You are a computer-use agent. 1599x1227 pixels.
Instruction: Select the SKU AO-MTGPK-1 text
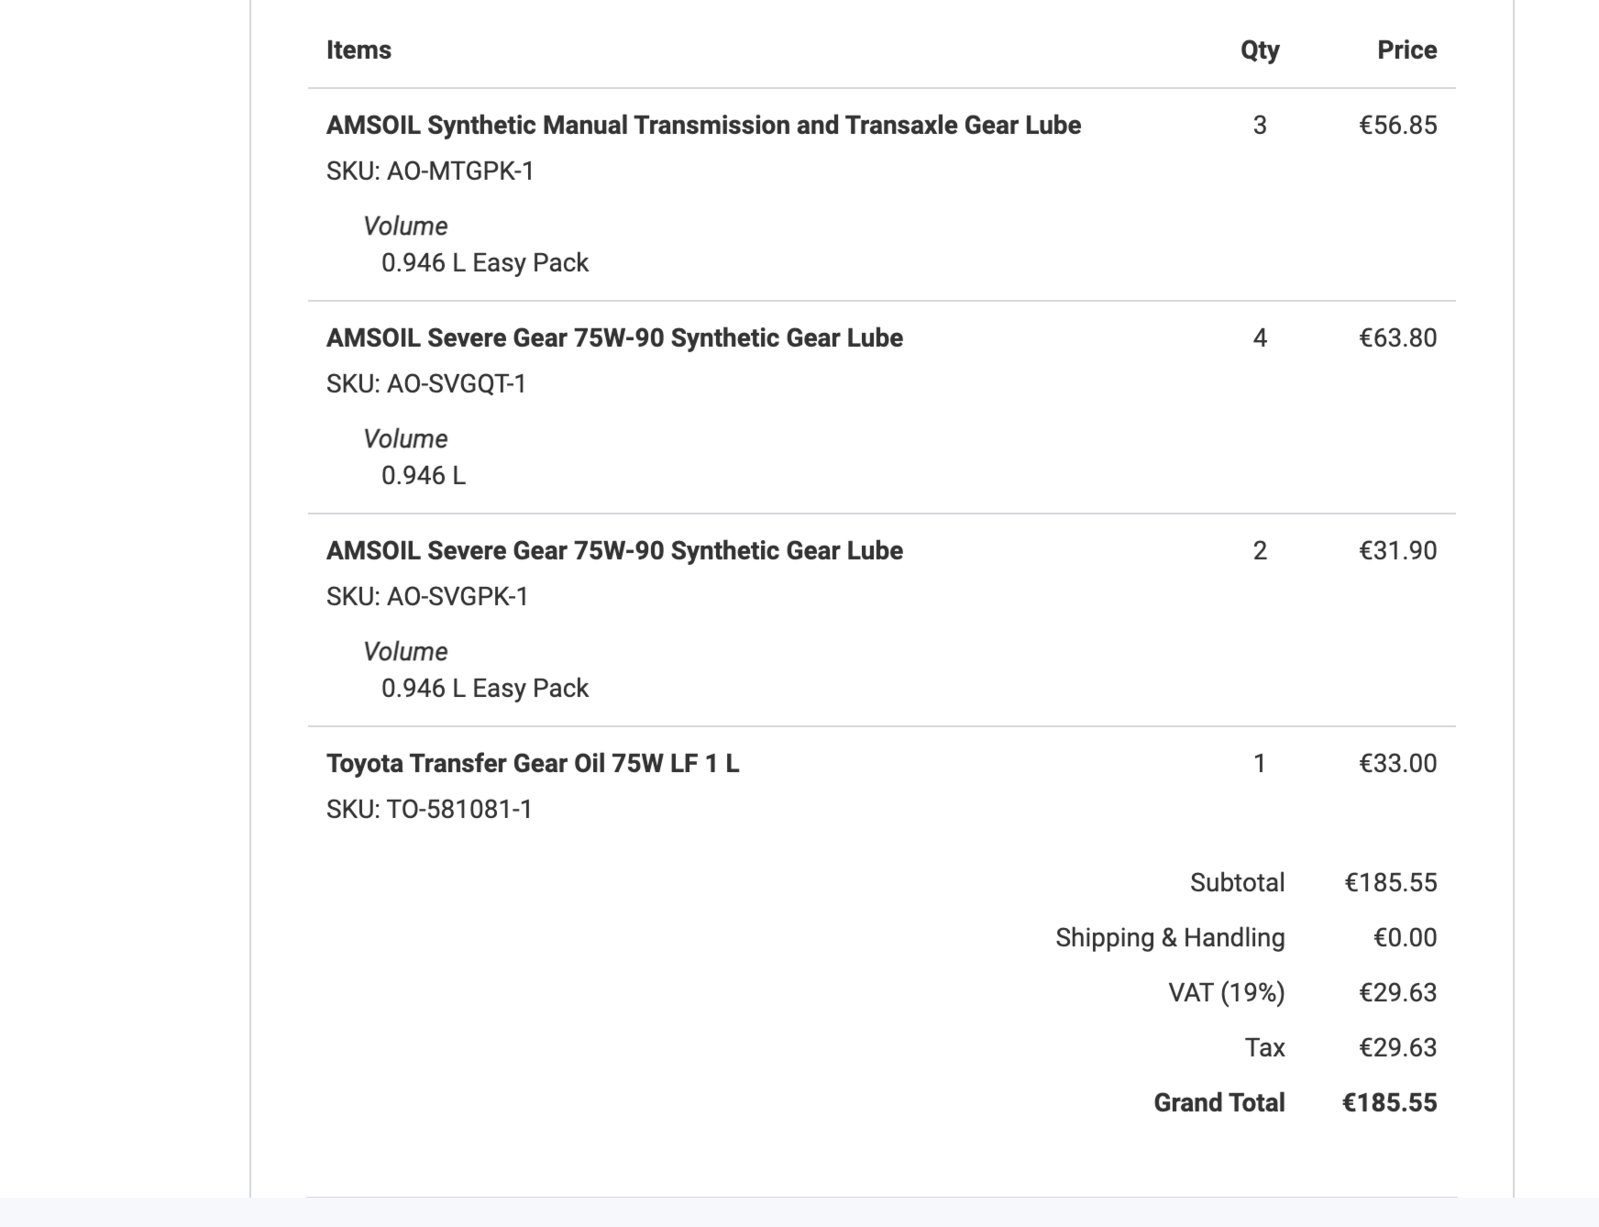coord(430,171)
